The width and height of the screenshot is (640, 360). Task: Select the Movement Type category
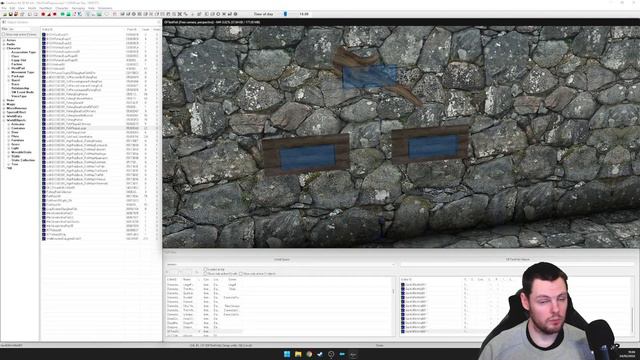click(x=22, y=72)
